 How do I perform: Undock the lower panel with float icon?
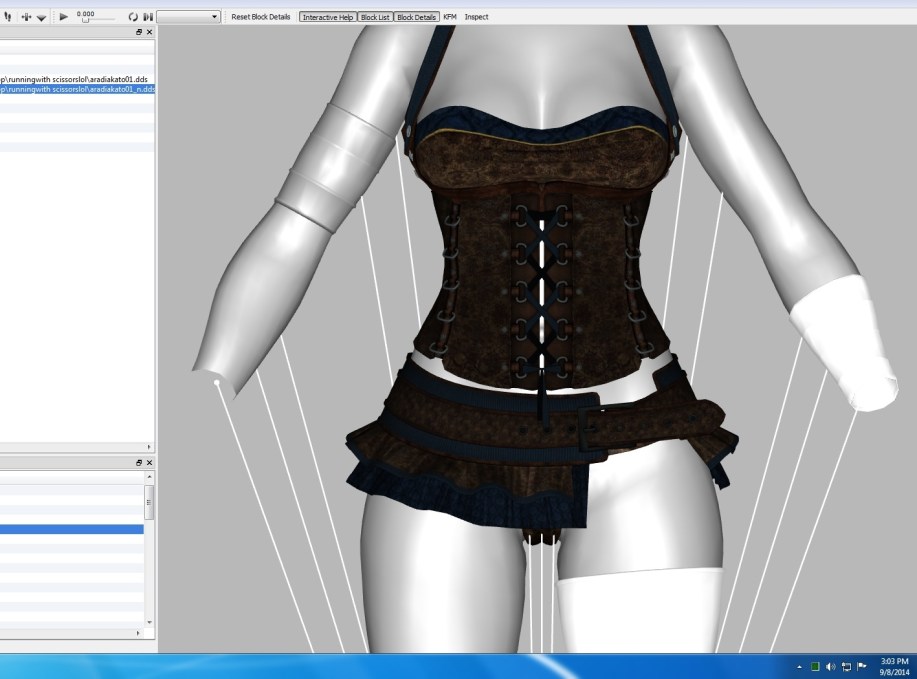coord(139,463)
